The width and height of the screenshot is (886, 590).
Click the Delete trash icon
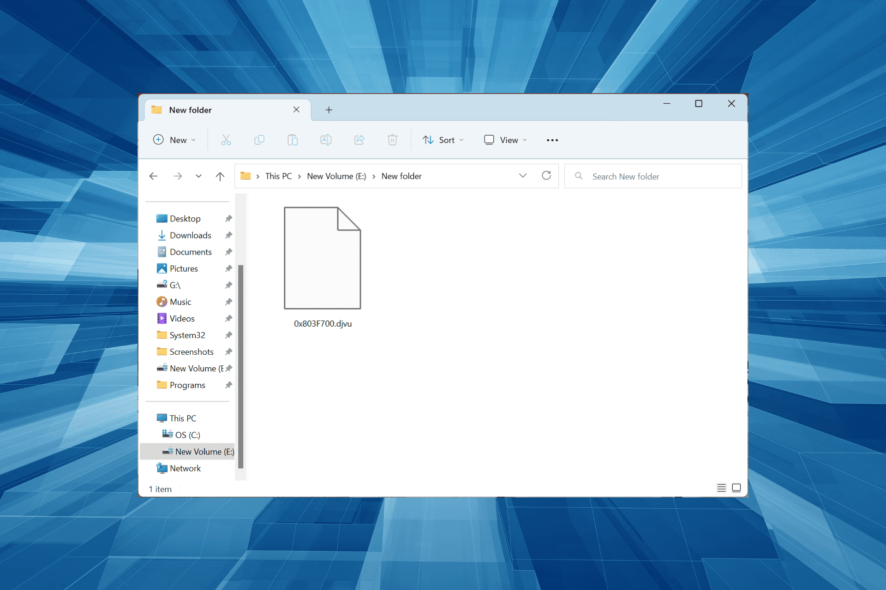pyautogui.click(x=393, y=140)
